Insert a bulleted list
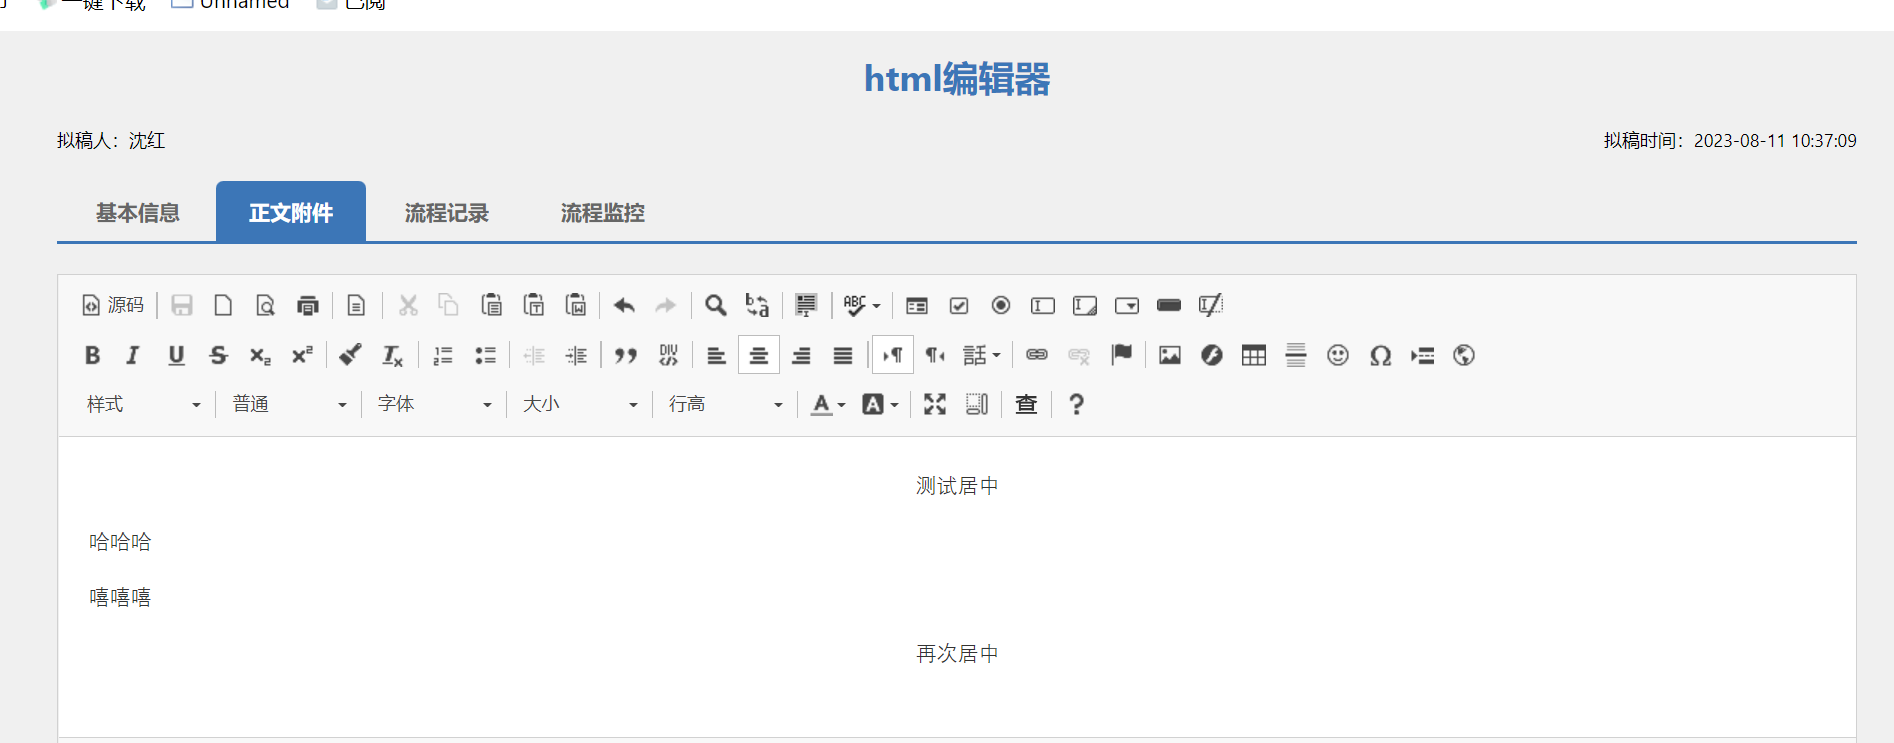 (485, 355)
